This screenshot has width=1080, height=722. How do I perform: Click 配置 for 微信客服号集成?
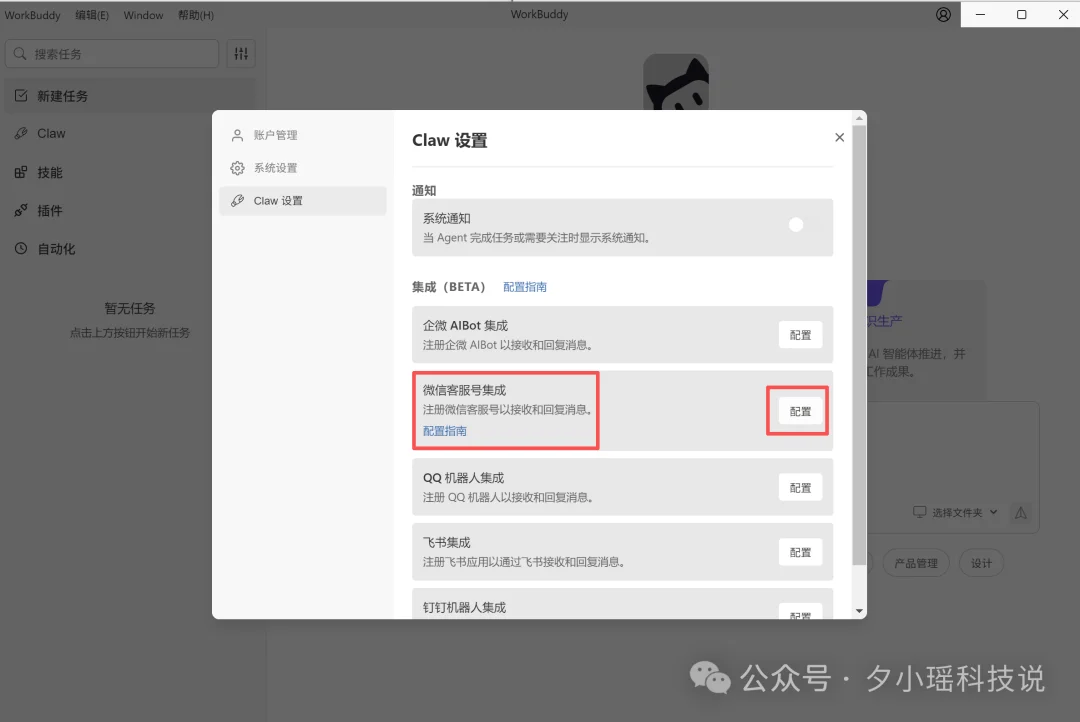point(799,410)
